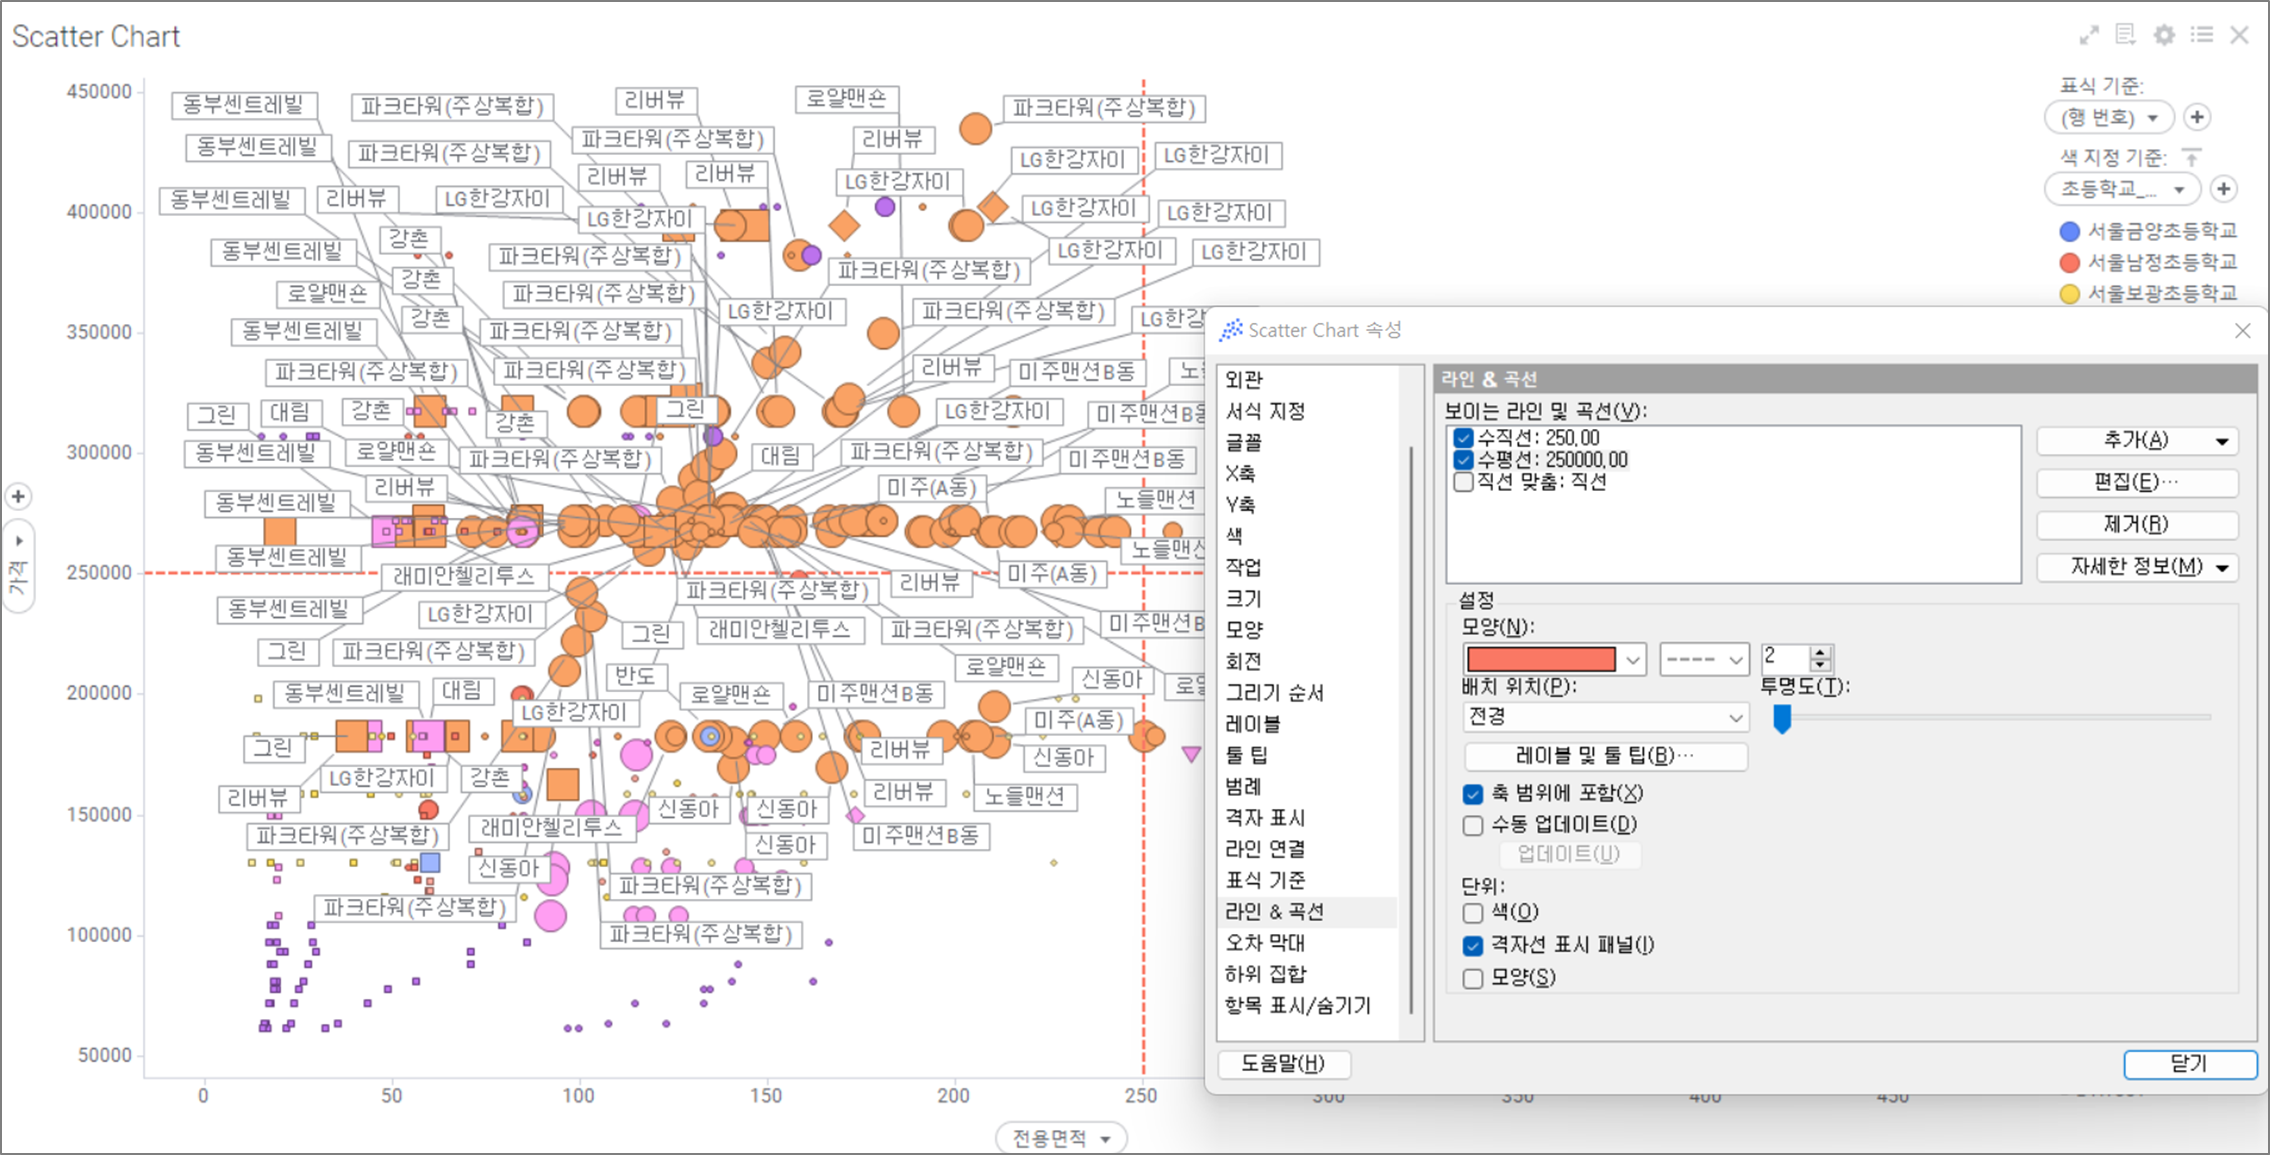This screenshot has height=1155, width=2270.
Task: Click the plus icon on left Y-axis
Action: 18,496
